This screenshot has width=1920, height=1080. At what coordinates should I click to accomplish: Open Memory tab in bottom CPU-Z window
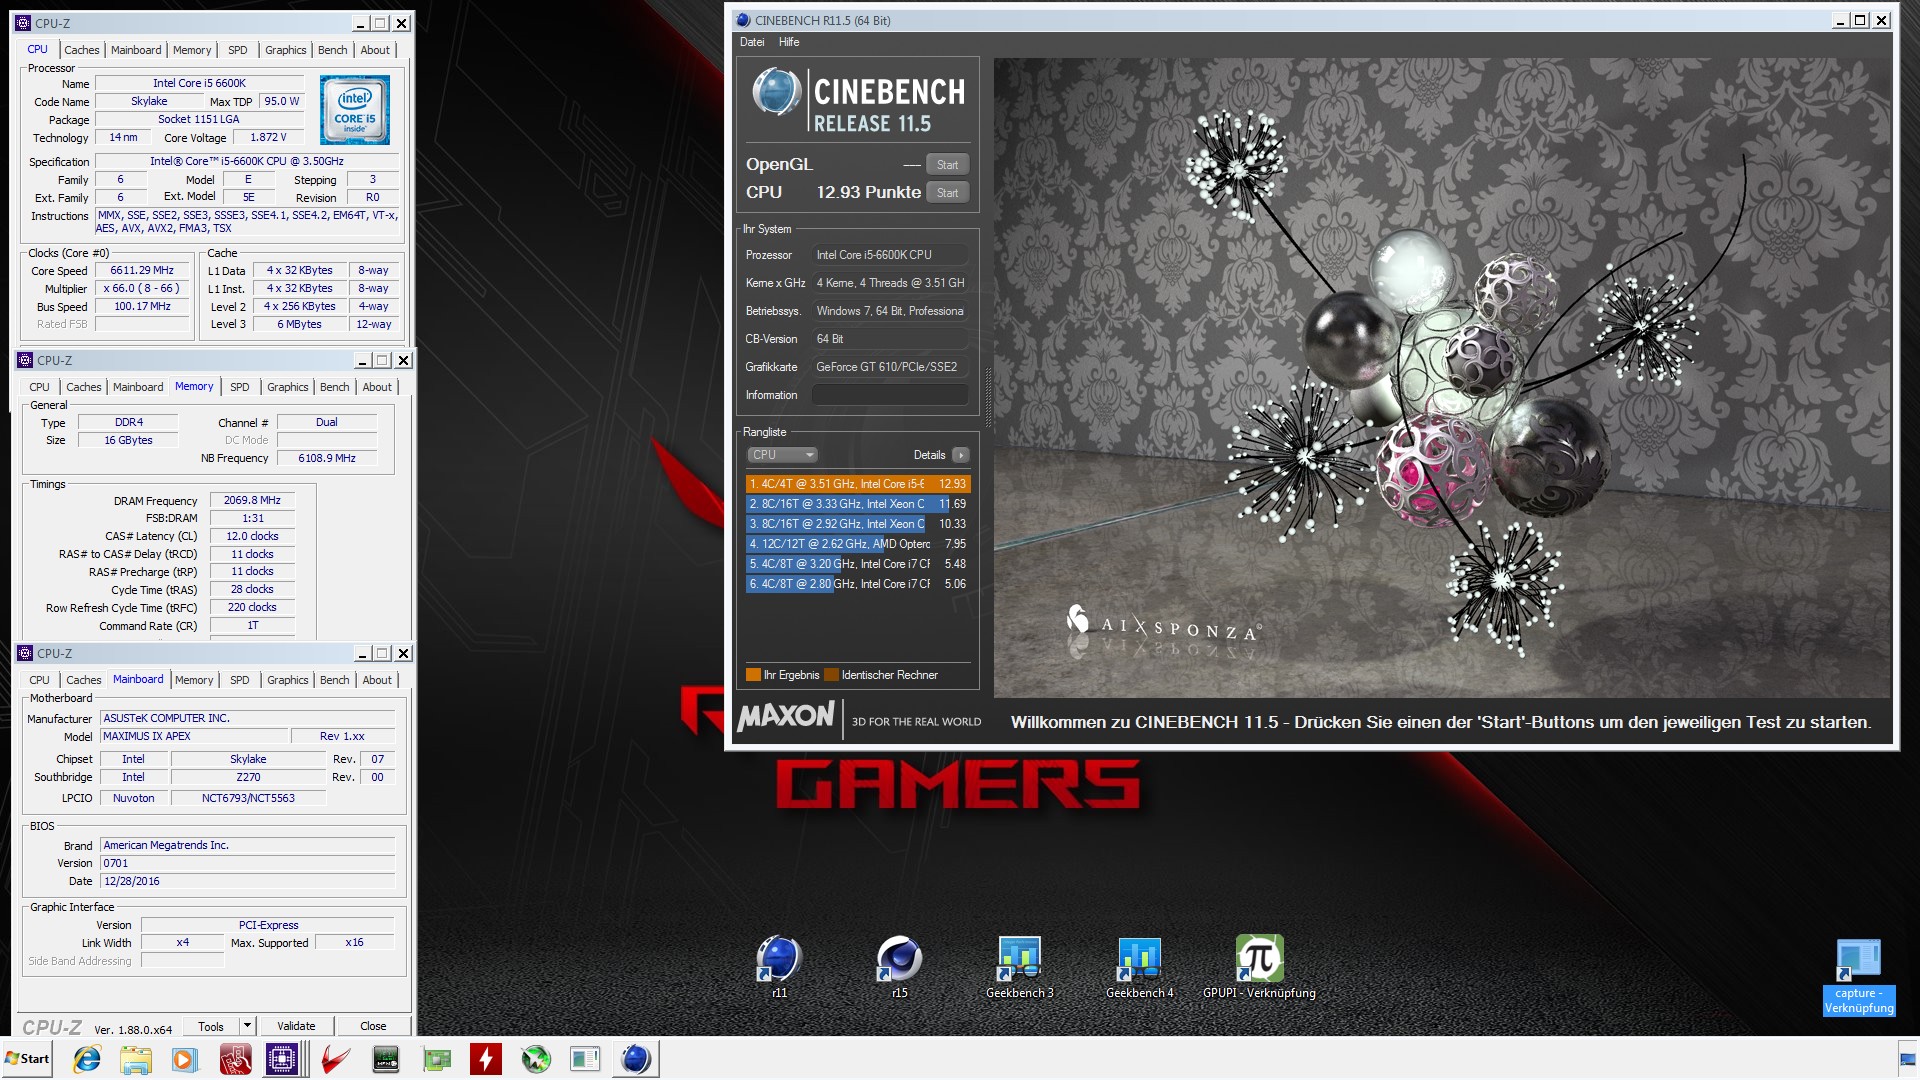(194, 680)
